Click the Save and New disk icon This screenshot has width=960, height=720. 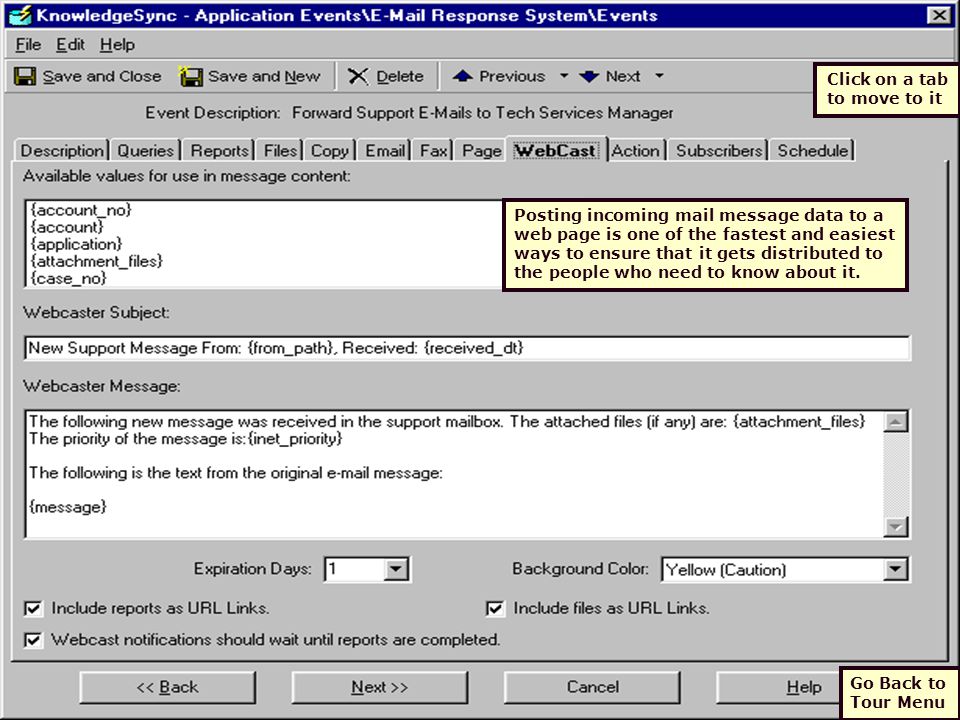190,77
